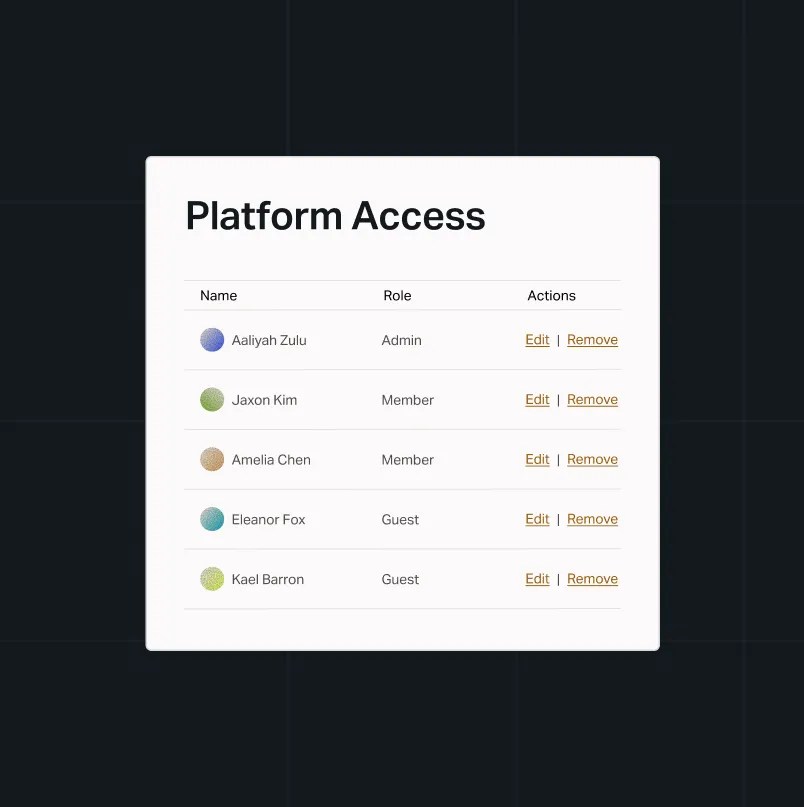
Task: Click Aaliyah Zulu's blue avatar
Action: click(212, 340)
